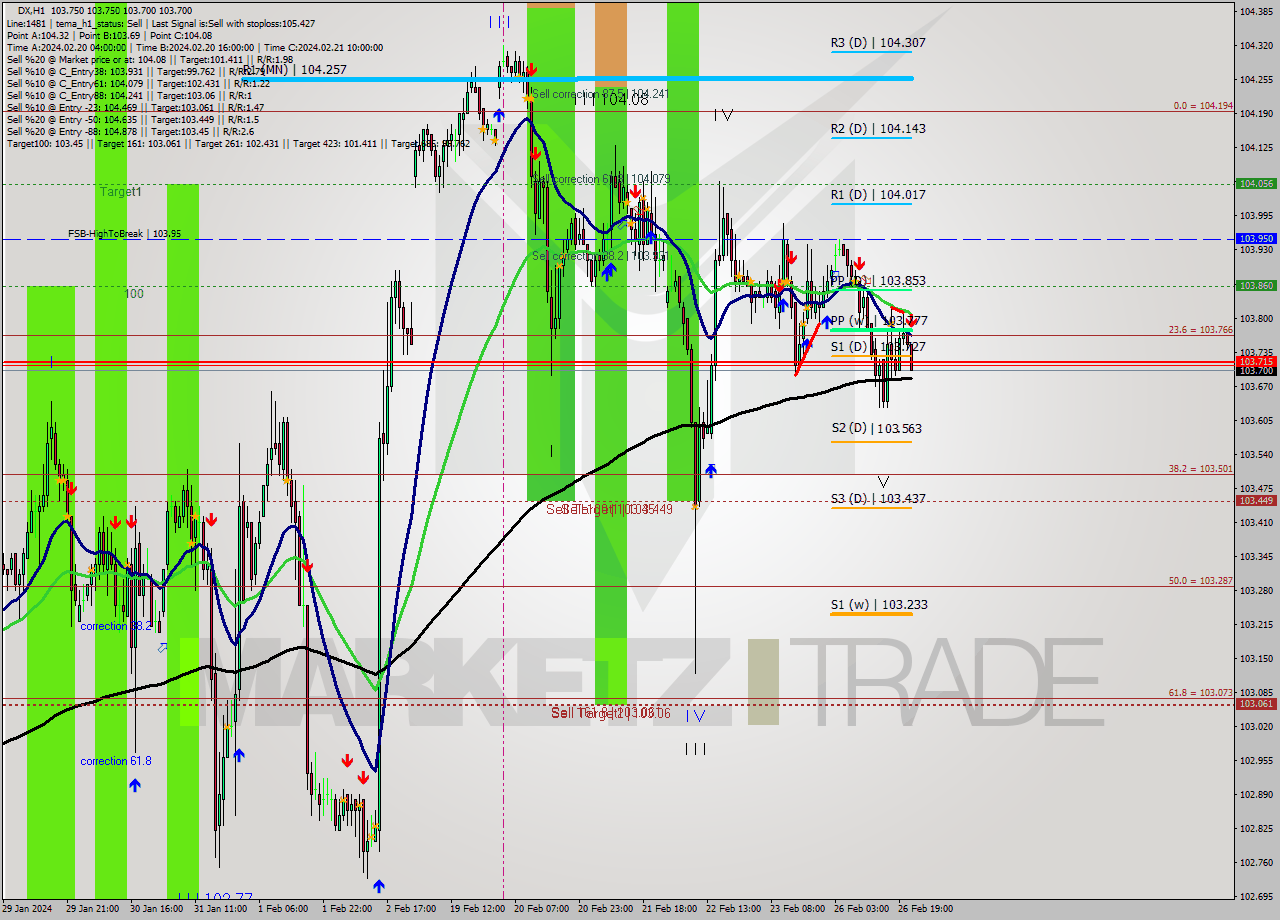Click the 104.385 price axis value
The image size is (1280, 920).
click(x=1256, y=12)
